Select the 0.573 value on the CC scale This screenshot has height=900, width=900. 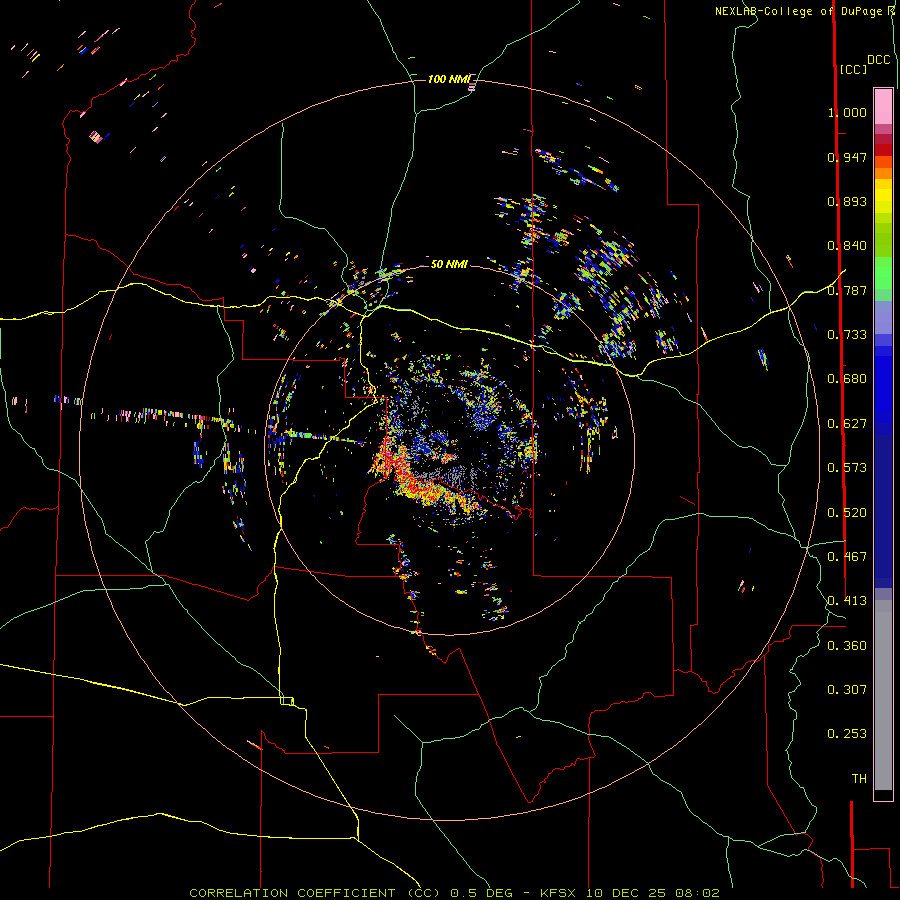click(x=847, y=467)
